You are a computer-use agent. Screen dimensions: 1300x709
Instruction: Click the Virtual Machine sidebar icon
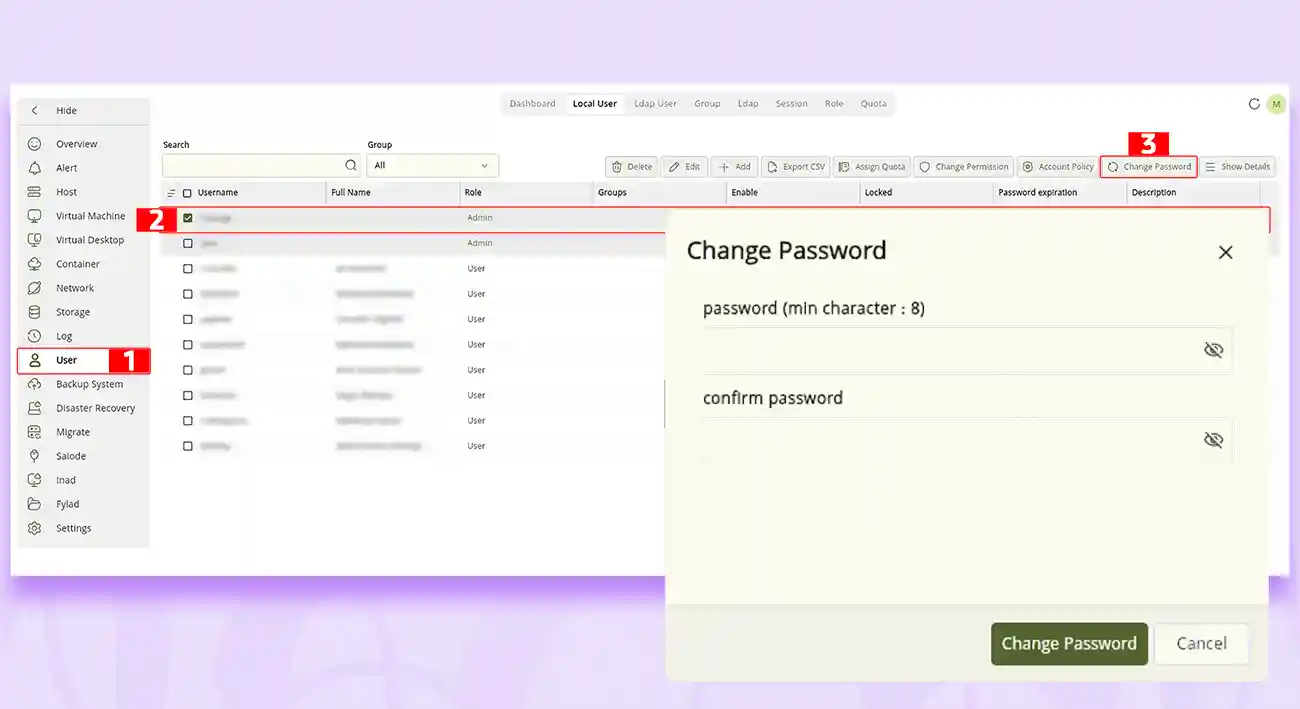pyautogui.click(x=35, y=216)
